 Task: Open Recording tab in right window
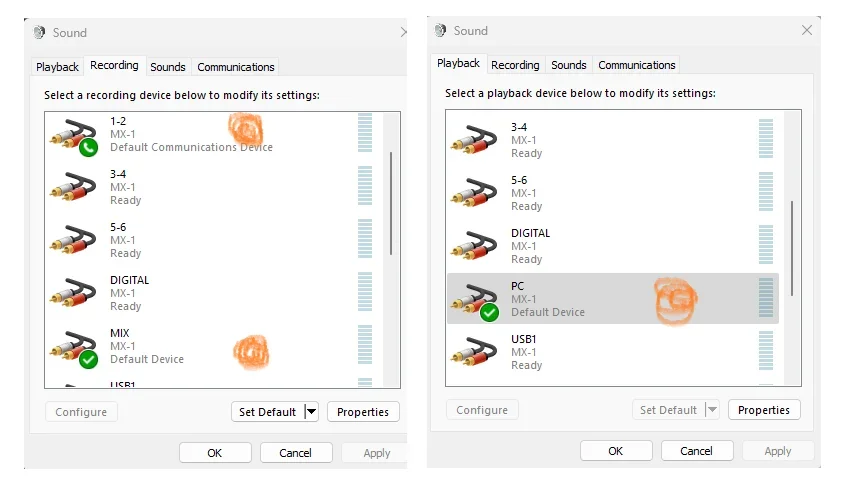tap(515, 65)
